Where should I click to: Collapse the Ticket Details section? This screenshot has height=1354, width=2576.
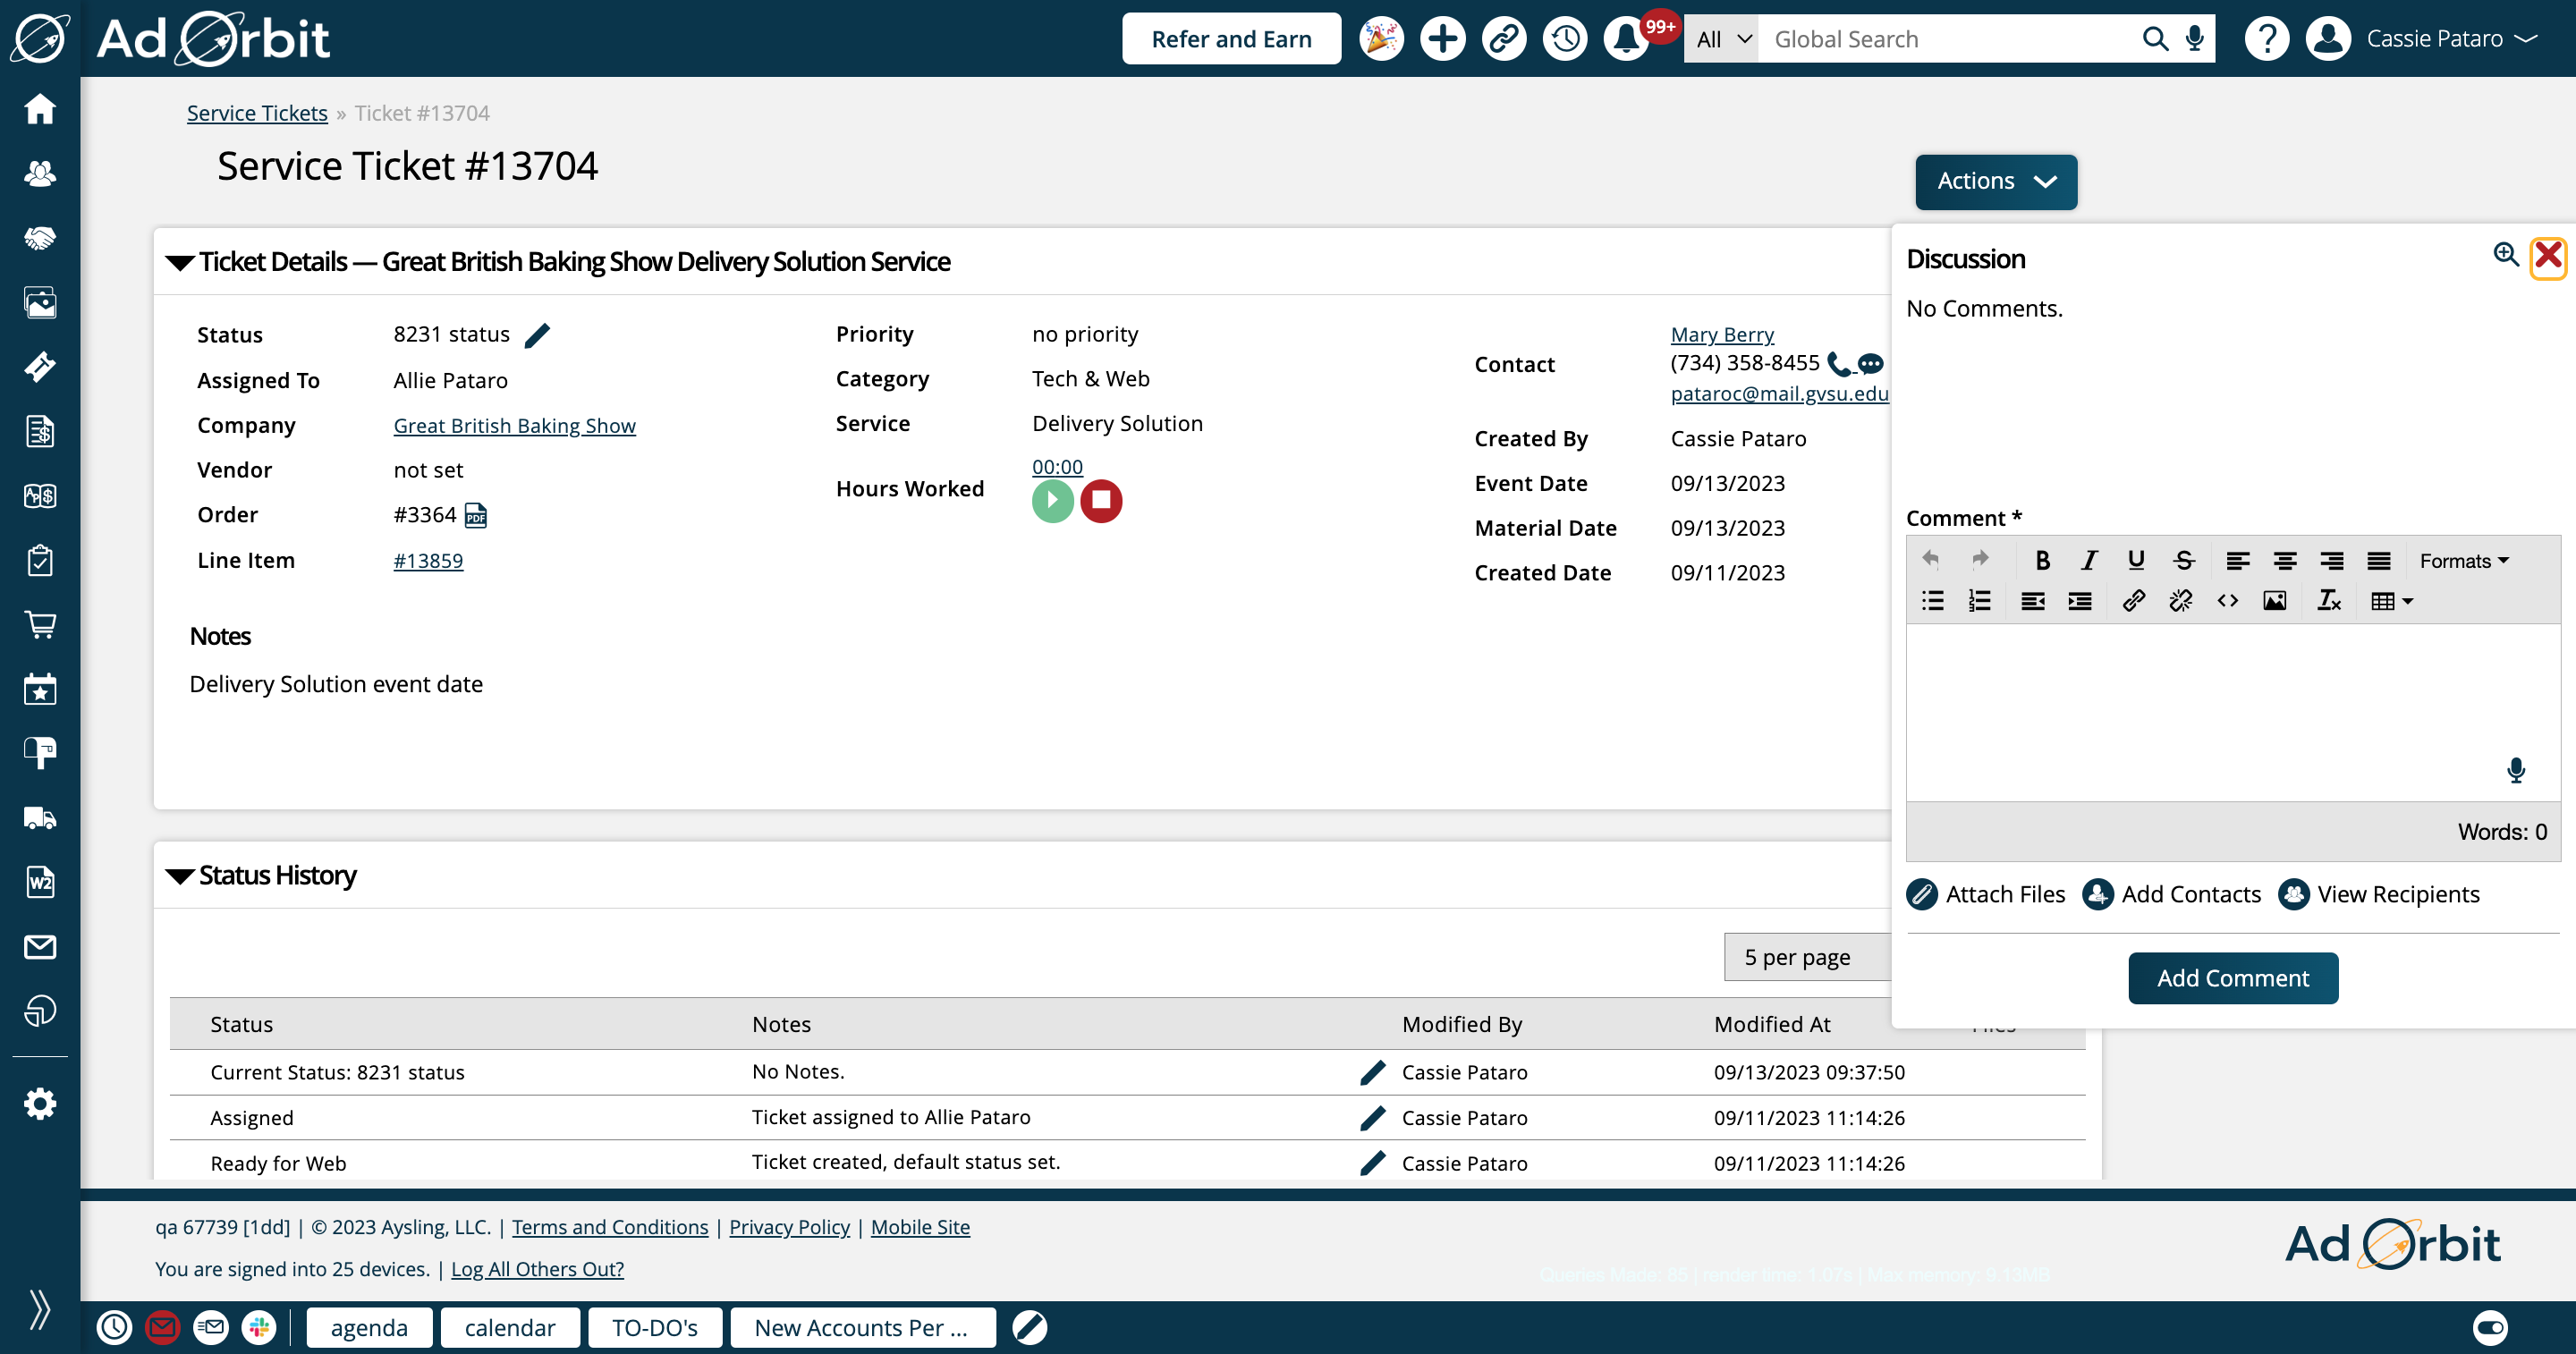(x=180, y=263)
